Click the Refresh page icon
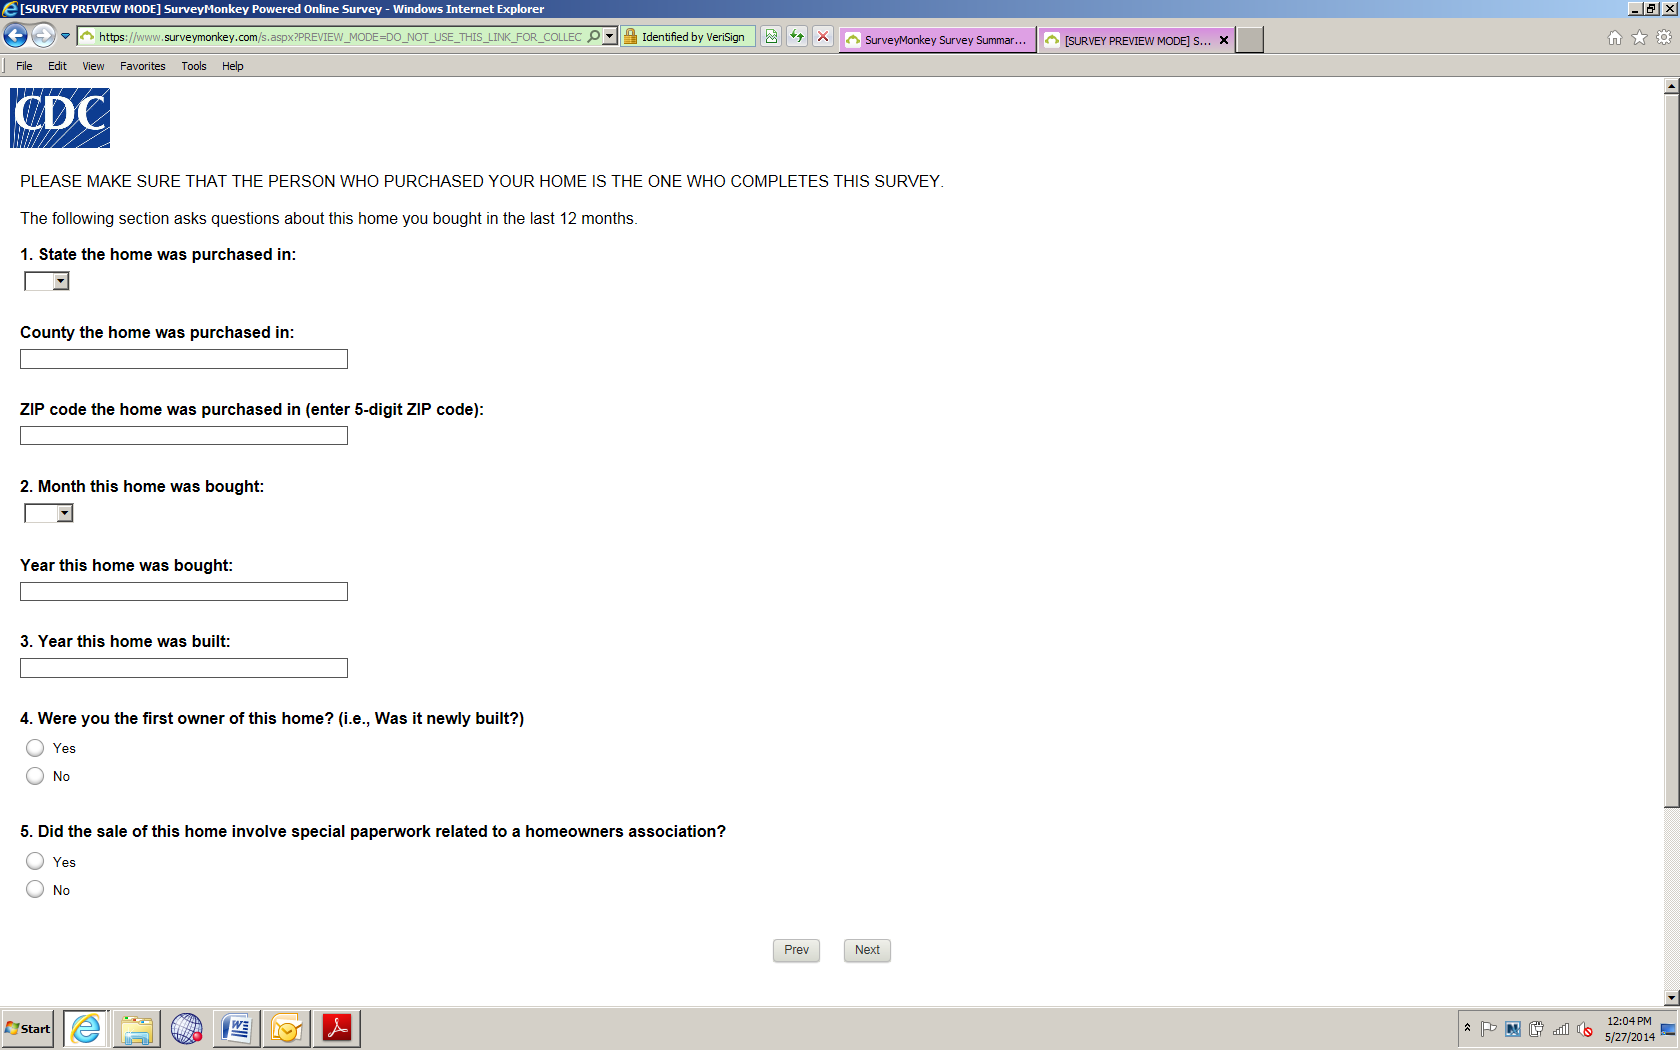1680x1050 pixels. coord(797,37)
